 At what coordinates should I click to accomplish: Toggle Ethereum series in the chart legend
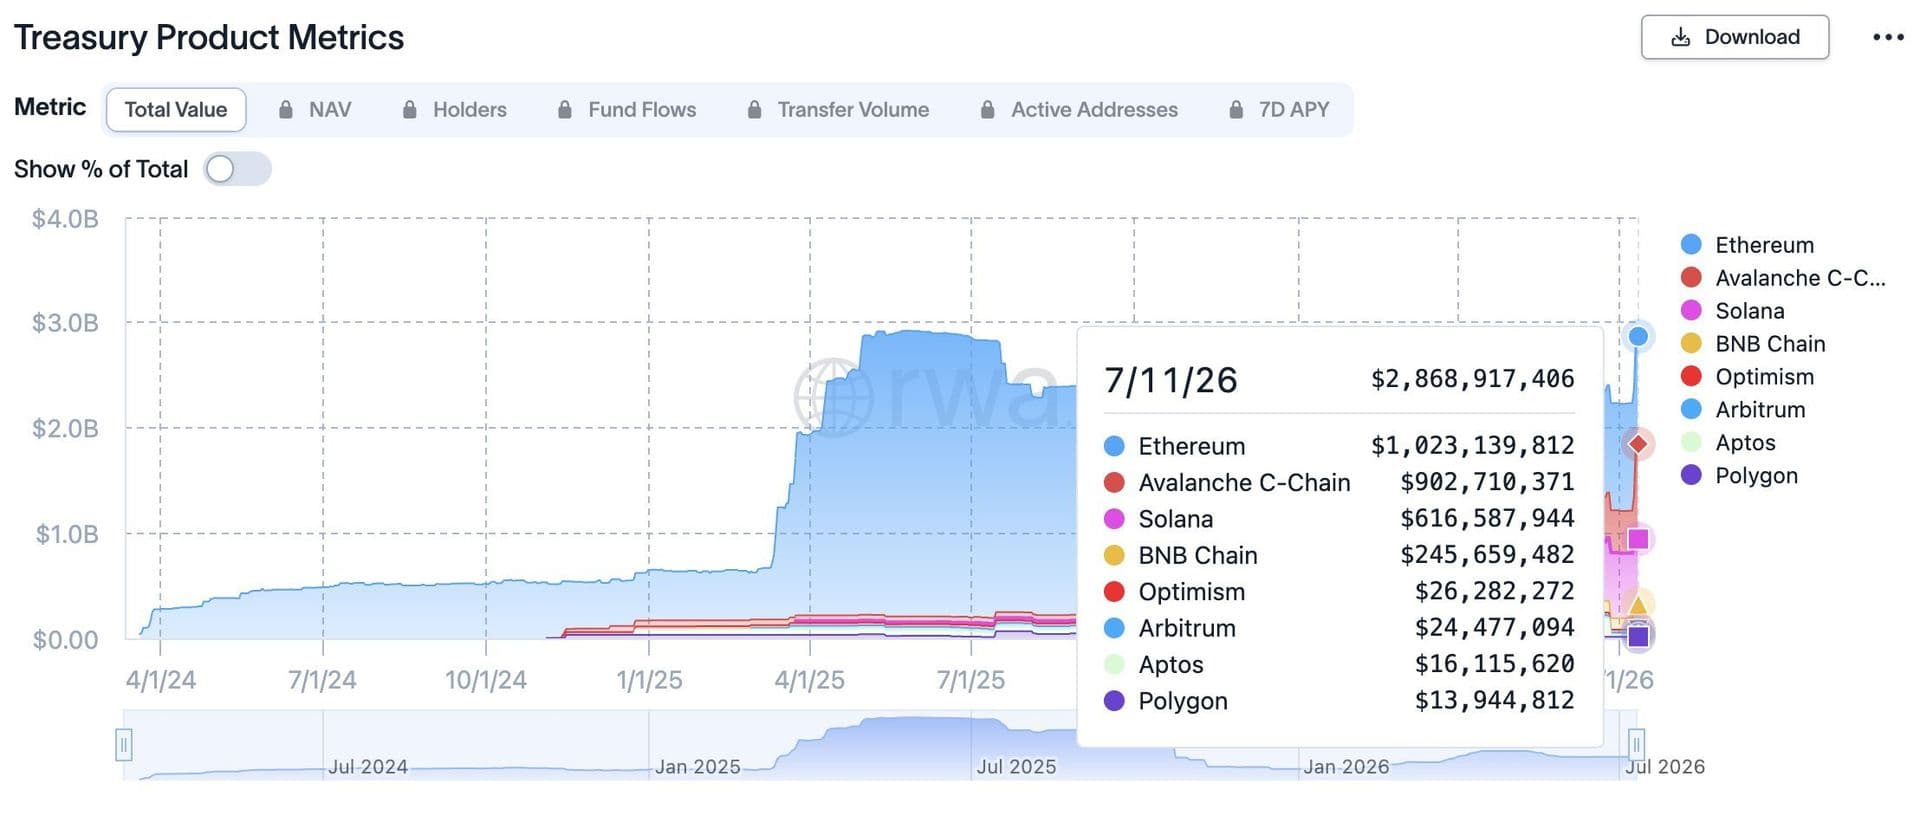[1748, 245]
